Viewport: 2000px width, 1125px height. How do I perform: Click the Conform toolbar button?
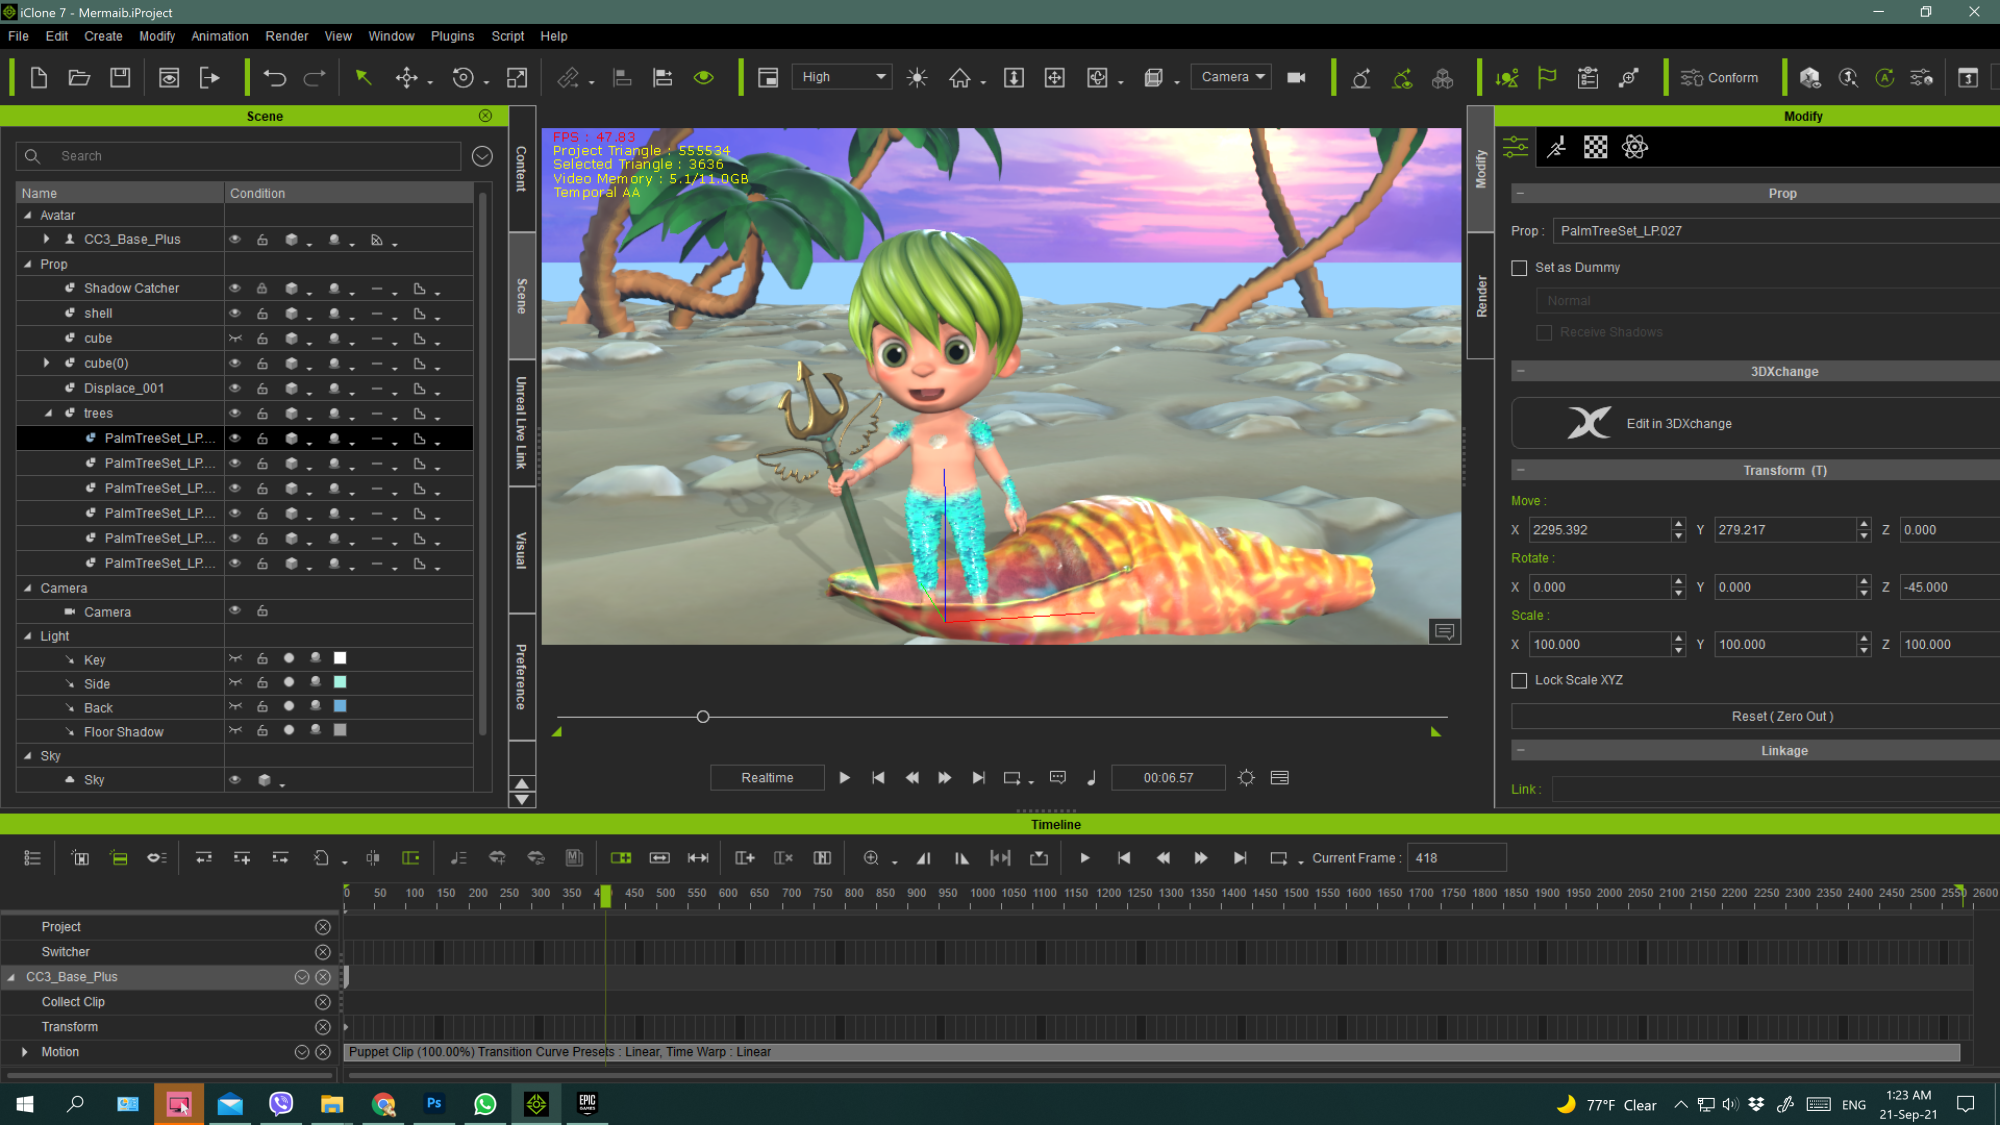click(x=1720, y=78)
